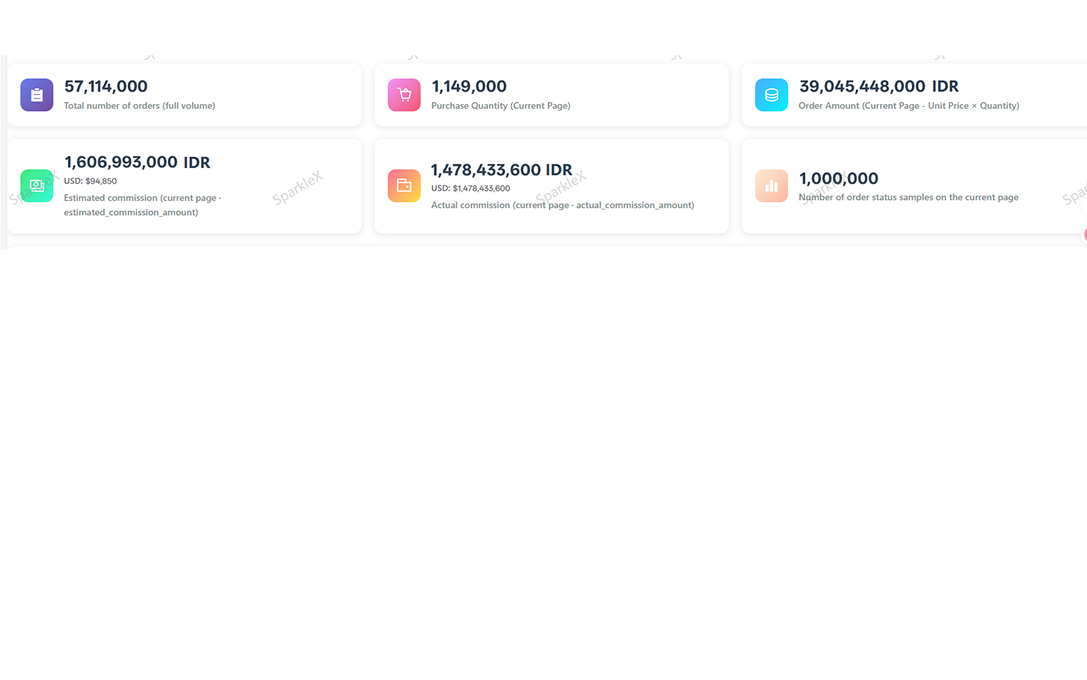Click the 1,606,993,000 IDR estimated commission value
Screen dimensions: 1087x680
(x=137, y=163)
